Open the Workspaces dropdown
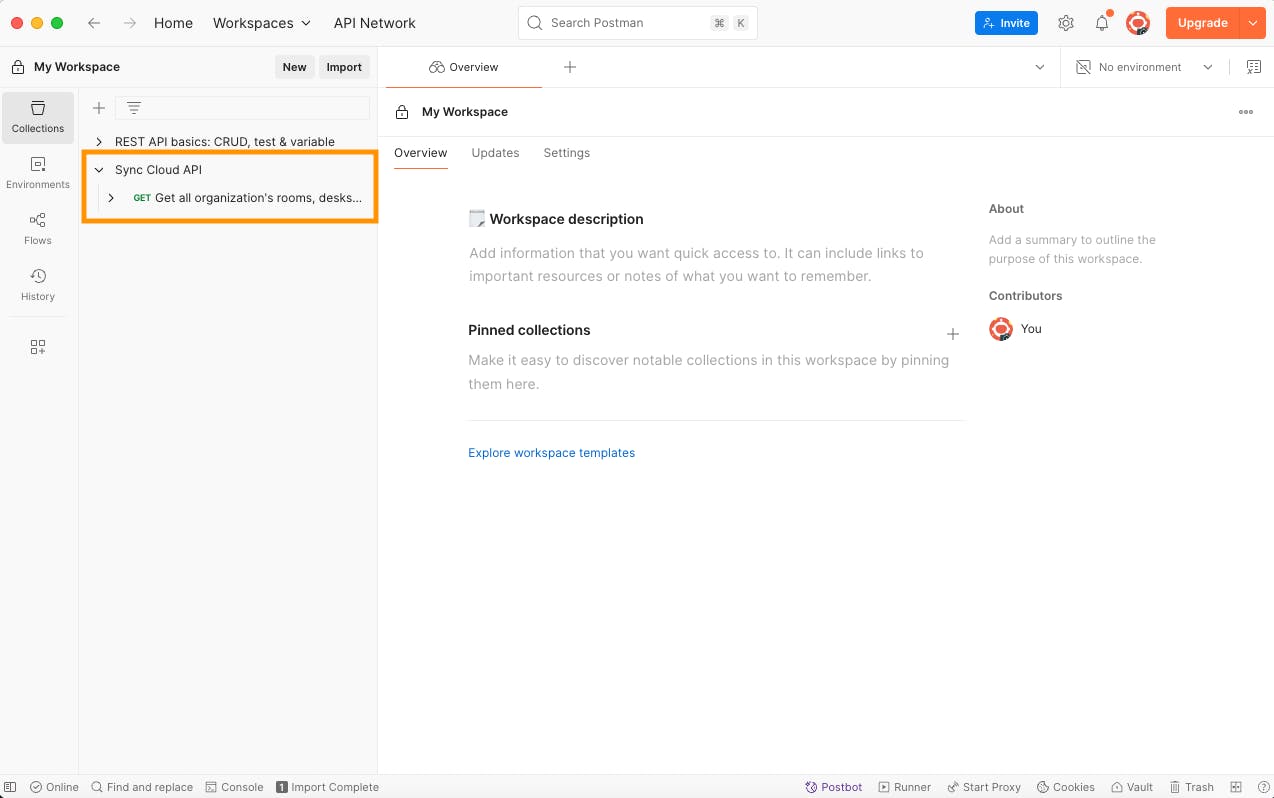The image size is (1274, 798). [x=262, y=23]
